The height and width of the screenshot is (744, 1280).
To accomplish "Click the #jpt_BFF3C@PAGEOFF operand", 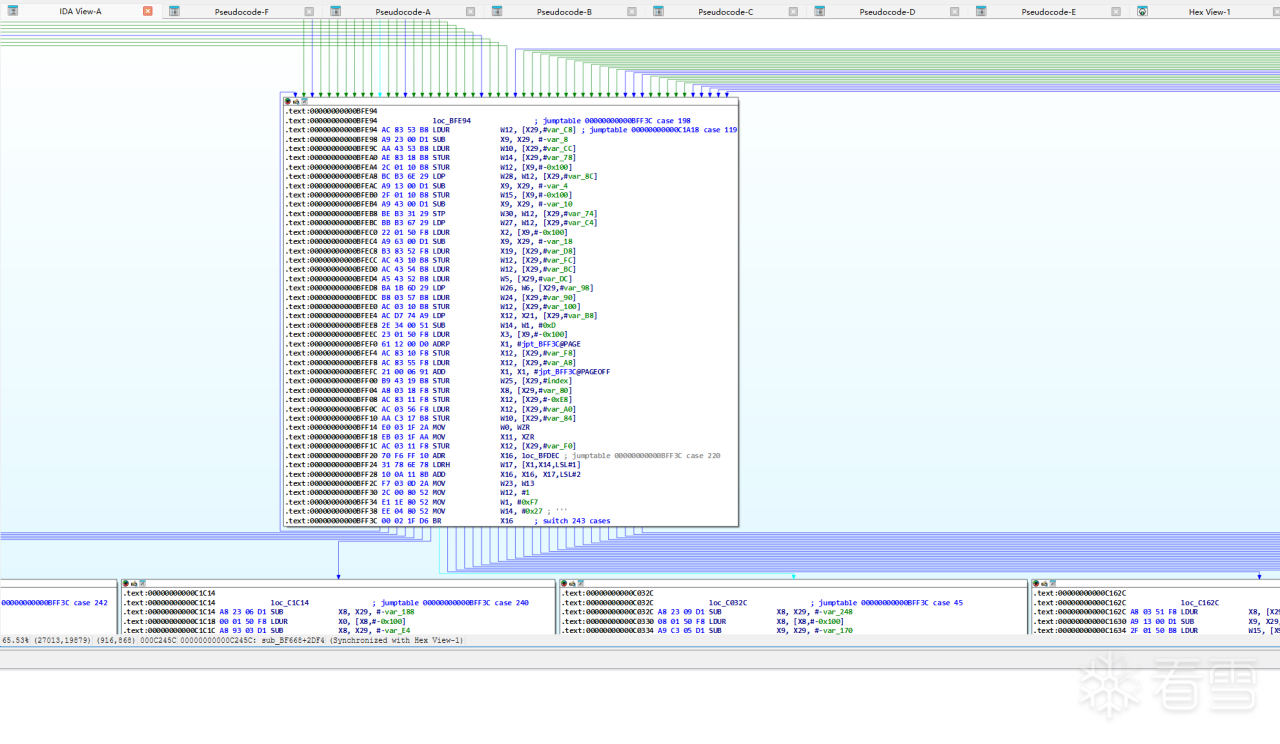I will click(x=572, y=372).
